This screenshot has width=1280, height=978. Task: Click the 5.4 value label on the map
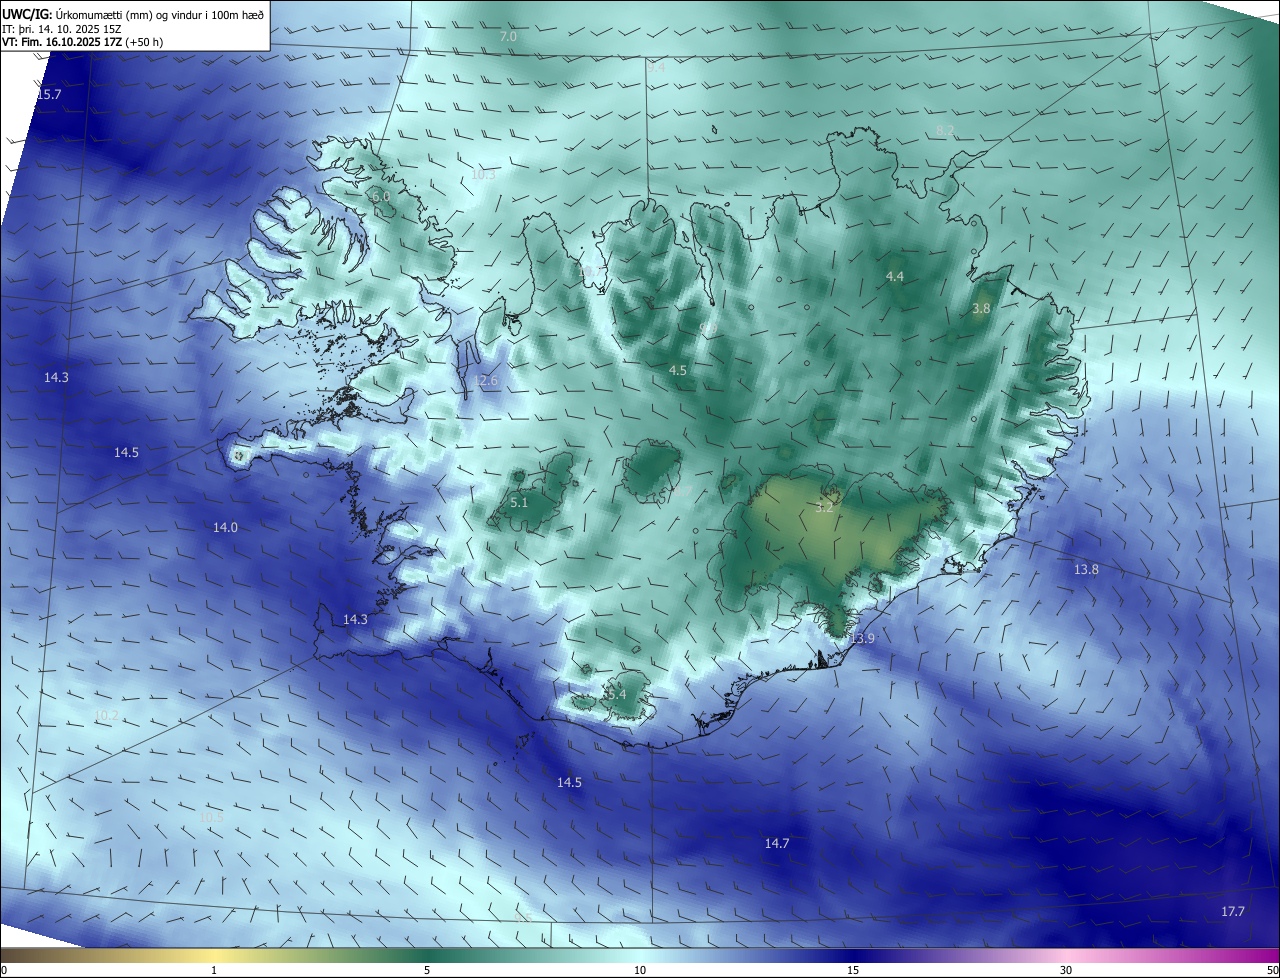617,694
